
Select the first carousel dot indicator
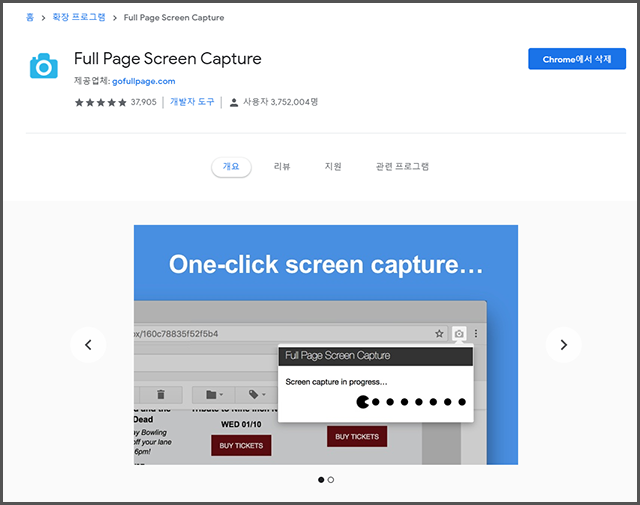pyautogui.click(x=321, y=480)
